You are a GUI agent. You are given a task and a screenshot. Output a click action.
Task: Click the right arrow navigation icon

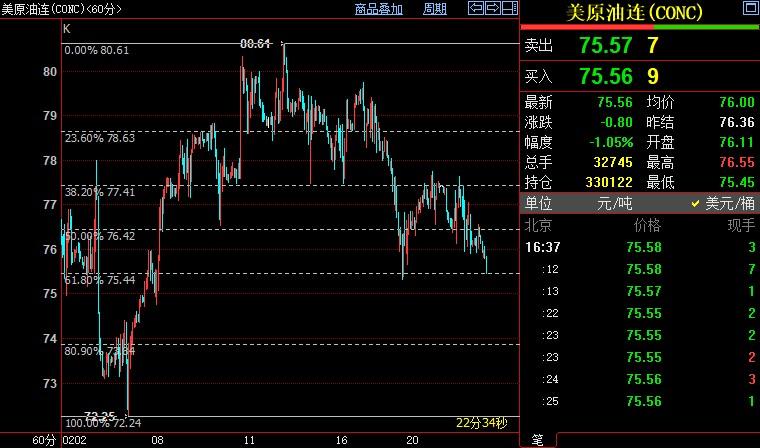tap(493, 9)
